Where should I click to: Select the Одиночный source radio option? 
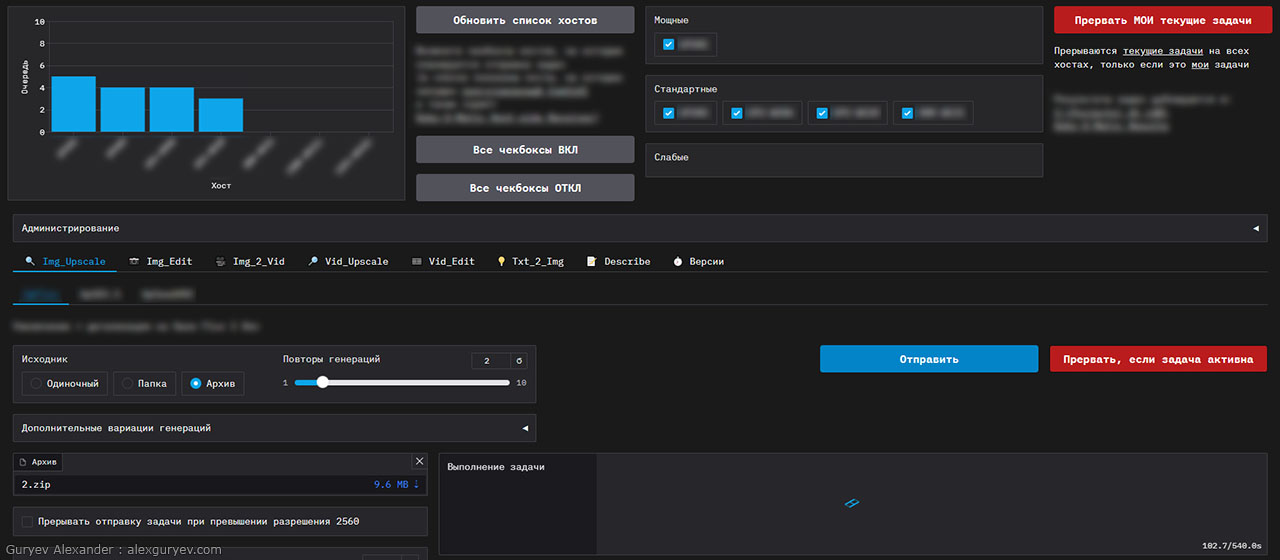(x=36, y=383)
